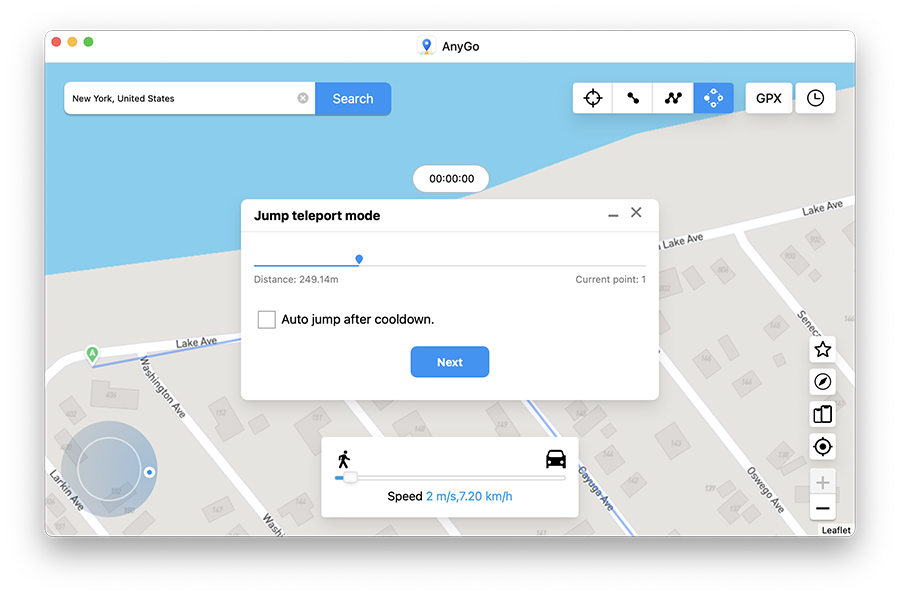Zoom out the map with minus button
The image size is (900, 596).
[x=822, y=509]
